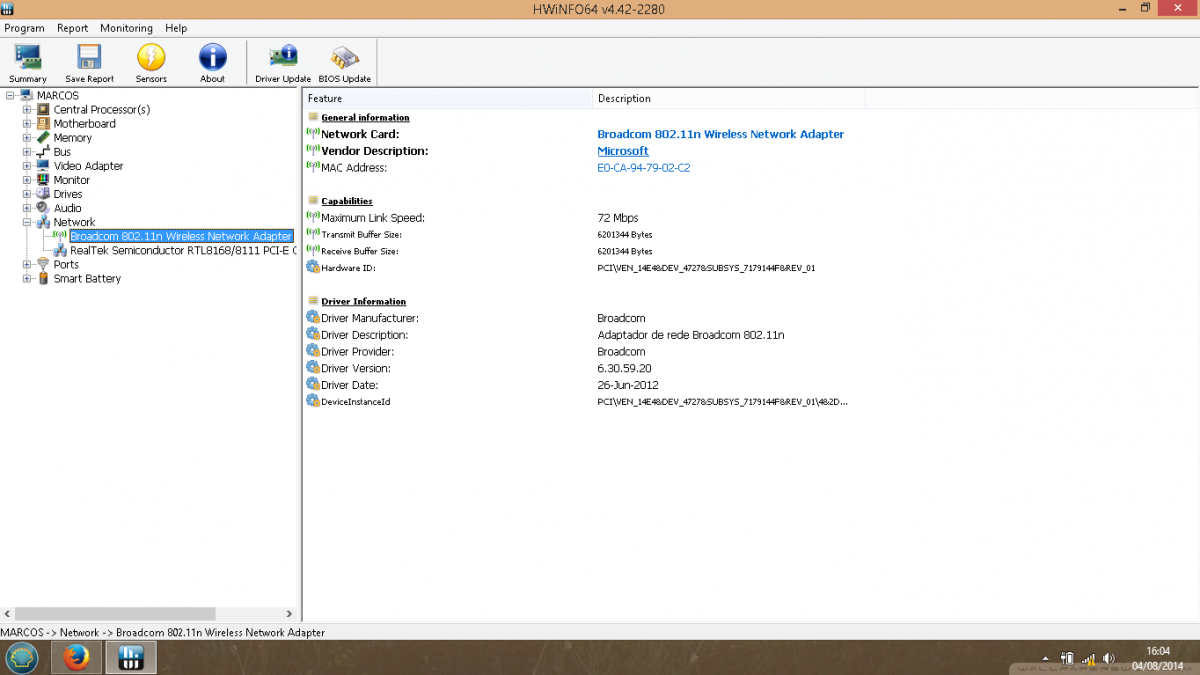
Task: Open the Summary toolbar icon
Action: click(x=28, y=63)
